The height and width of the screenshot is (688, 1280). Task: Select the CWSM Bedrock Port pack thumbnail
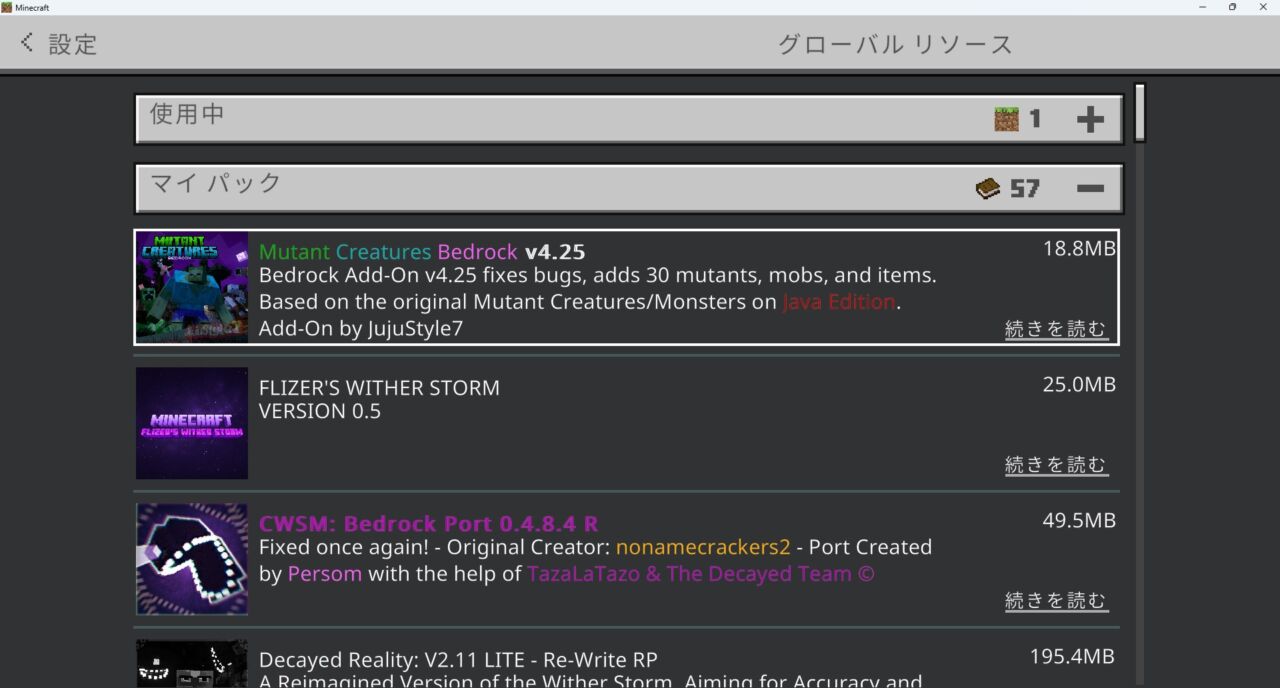tap(192, 559)
